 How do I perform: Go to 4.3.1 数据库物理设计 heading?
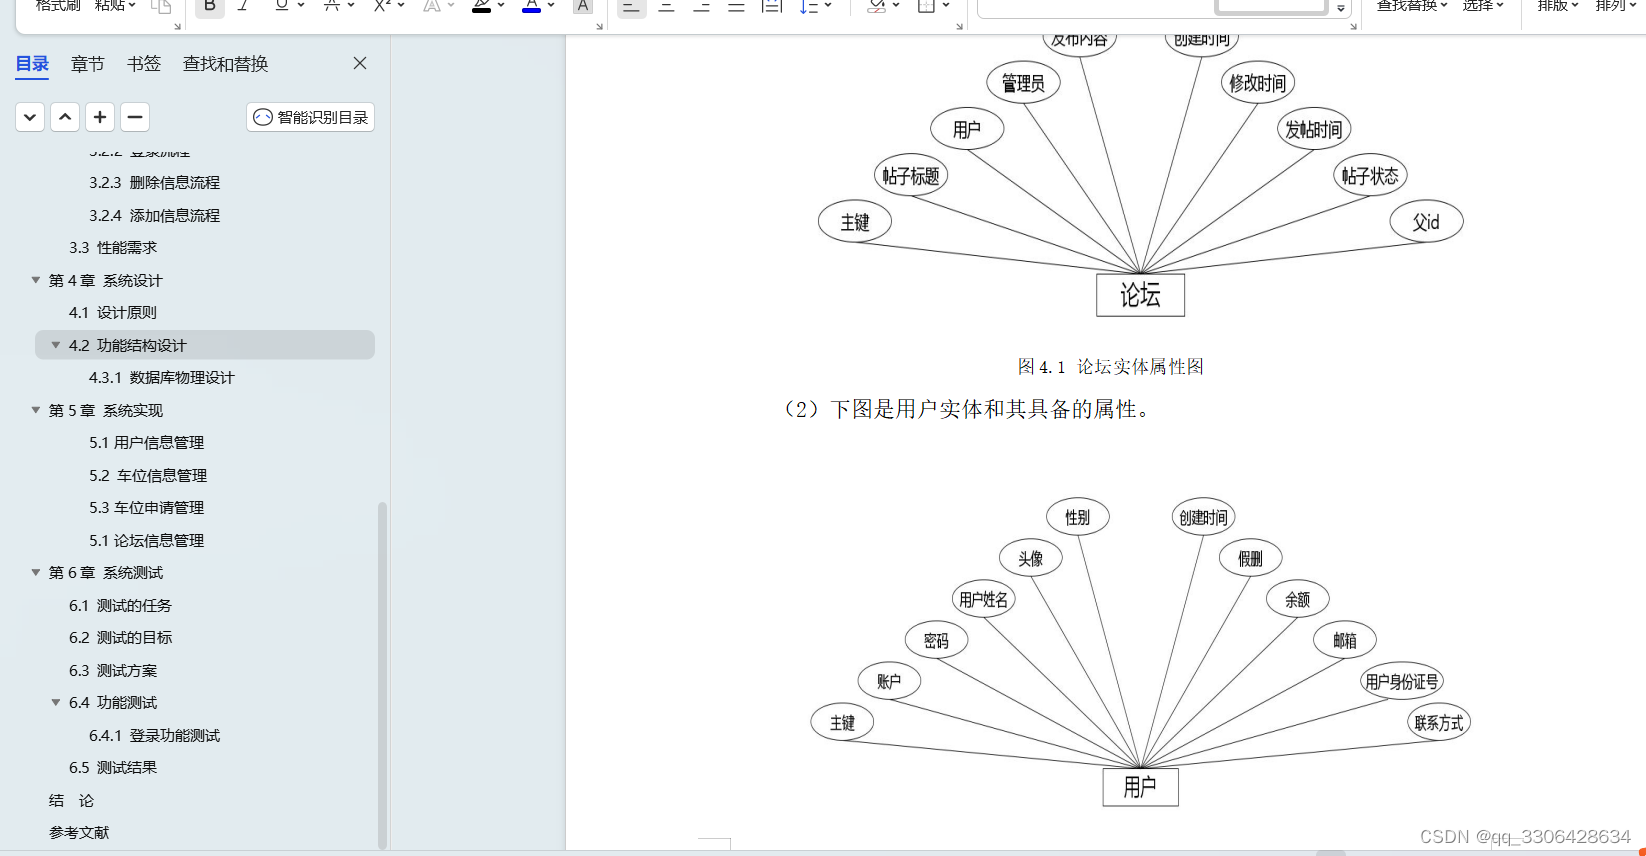[x=162, y=378]
